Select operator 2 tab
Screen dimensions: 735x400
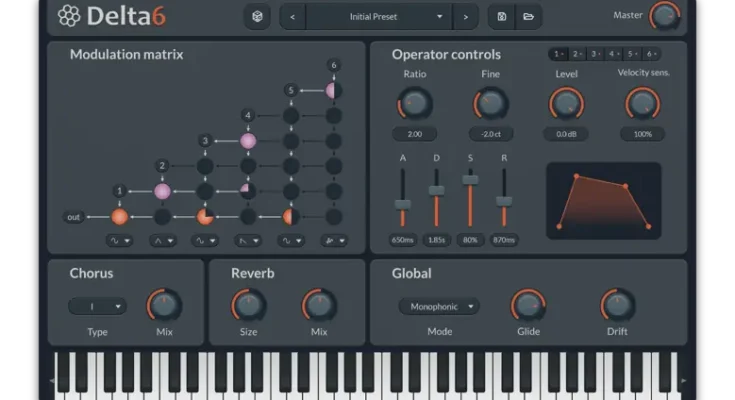point(577,54)
